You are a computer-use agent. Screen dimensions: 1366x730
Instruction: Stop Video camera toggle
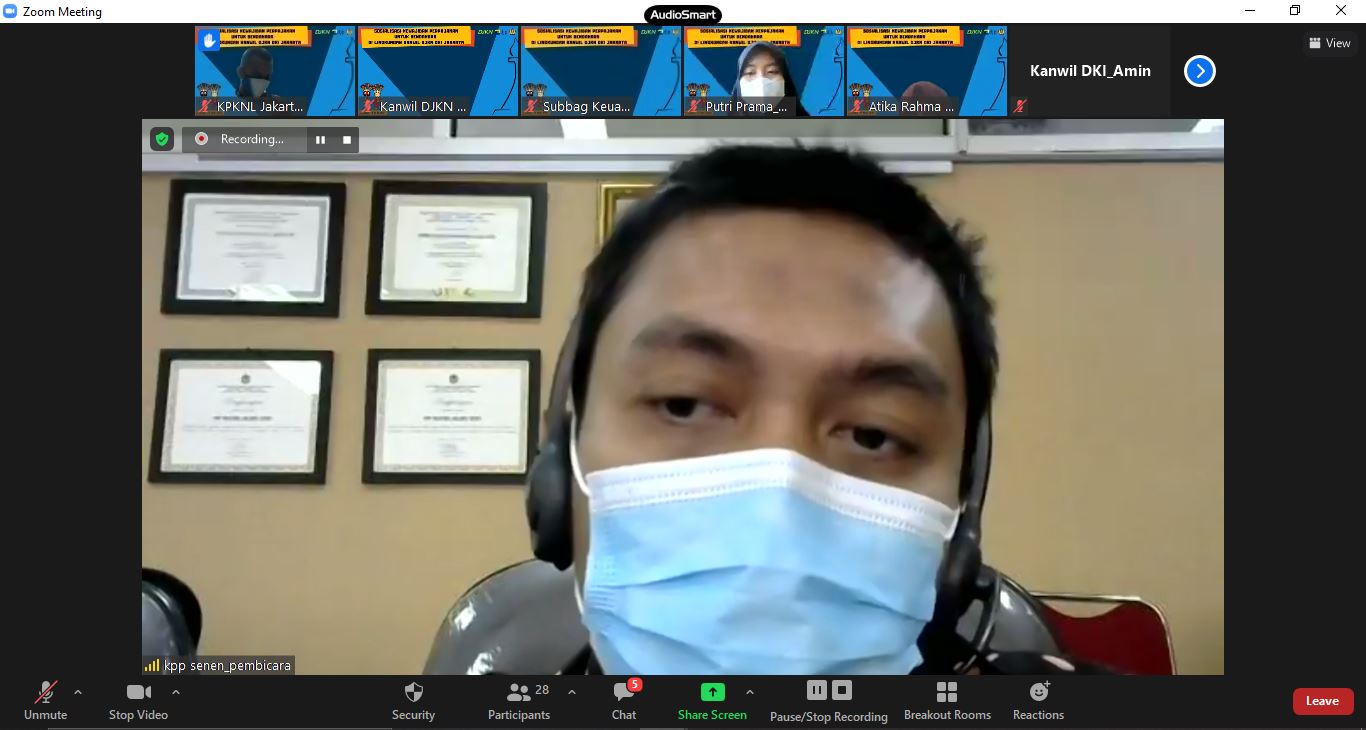[x=138, y=700]
